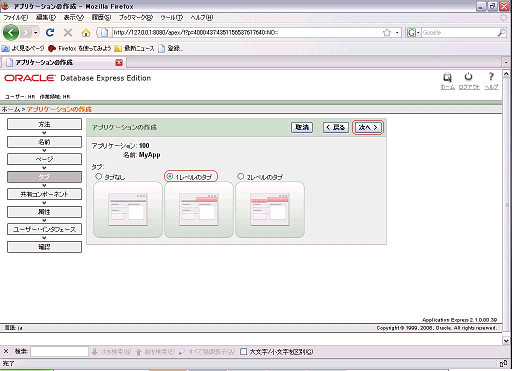Click the 確認 wizard step
The width and height of the screenshot is (512, 371).
tap(44, 247)
